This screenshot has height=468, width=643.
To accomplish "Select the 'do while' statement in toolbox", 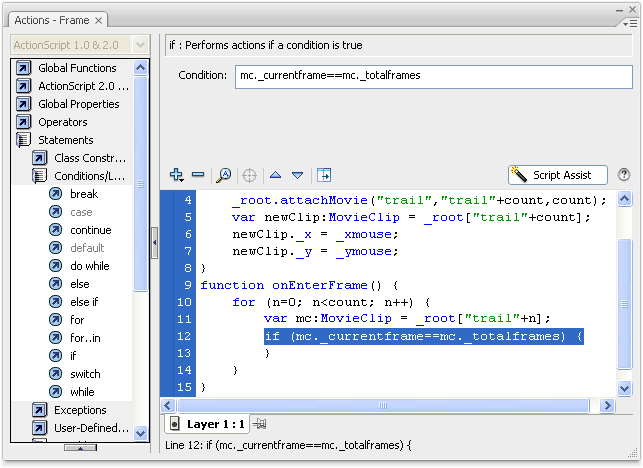I will tap(89, 266).
